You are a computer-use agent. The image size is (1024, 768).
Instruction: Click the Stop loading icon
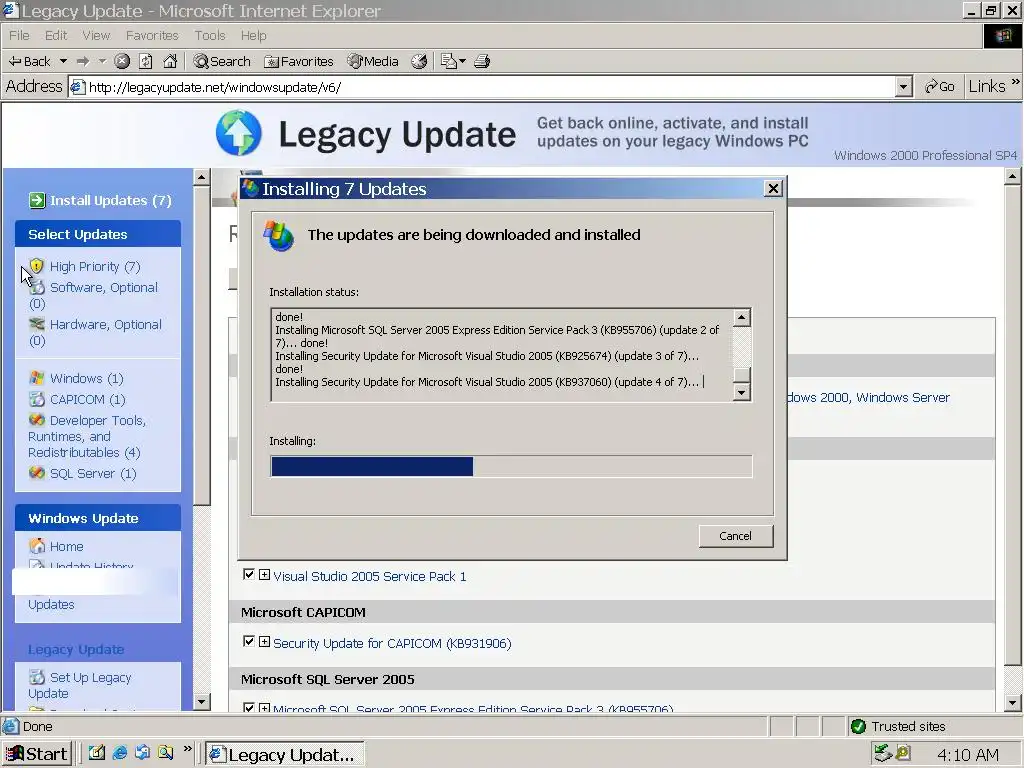click(x=122, y=61)
